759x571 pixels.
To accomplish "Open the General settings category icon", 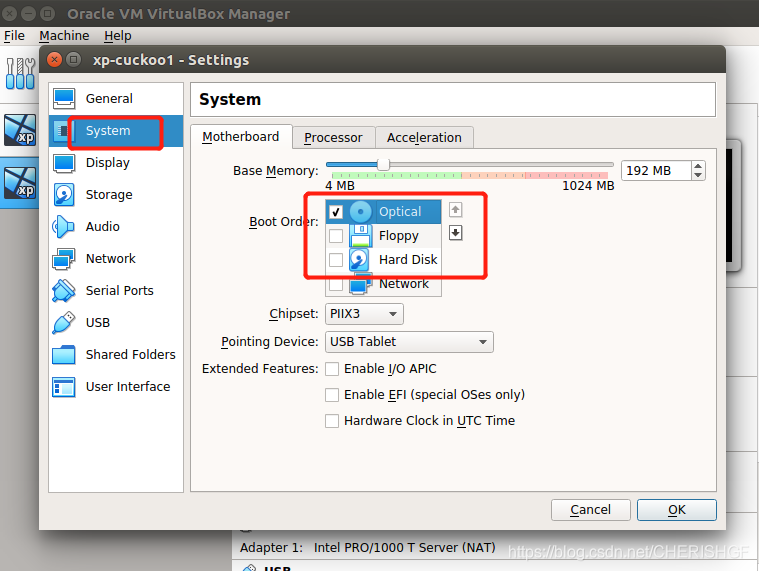I will point(64,98).
